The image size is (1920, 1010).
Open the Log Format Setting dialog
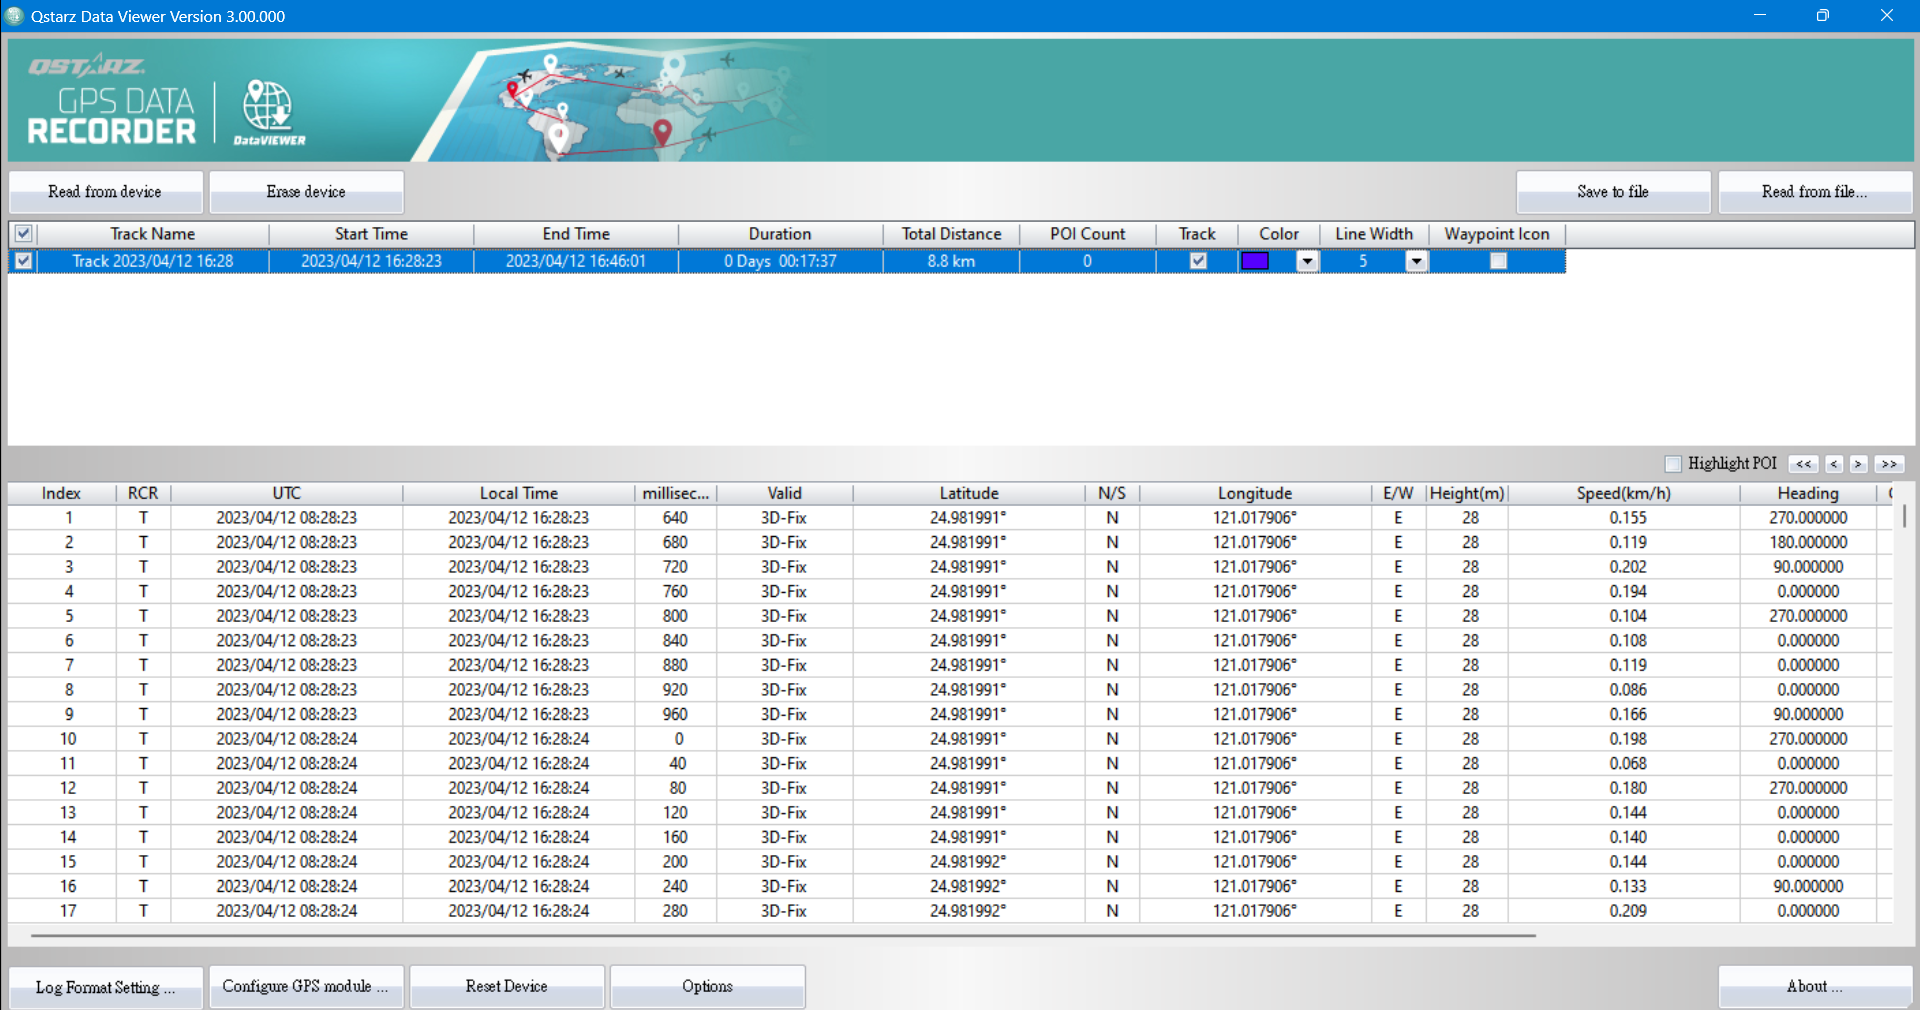tap(105, 986)
